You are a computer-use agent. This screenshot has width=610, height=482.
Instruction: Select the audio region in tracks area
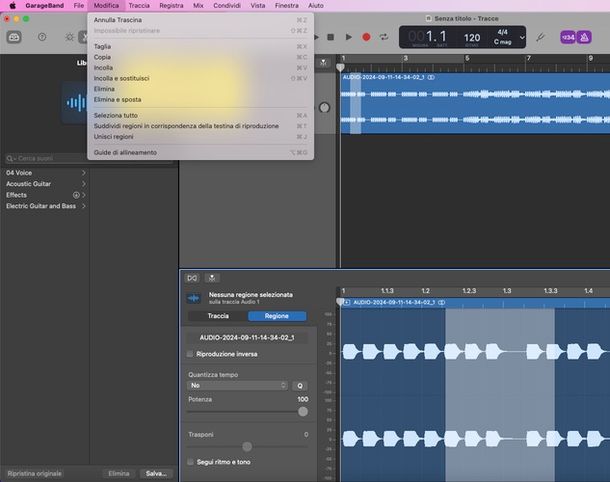pos(475,103)
